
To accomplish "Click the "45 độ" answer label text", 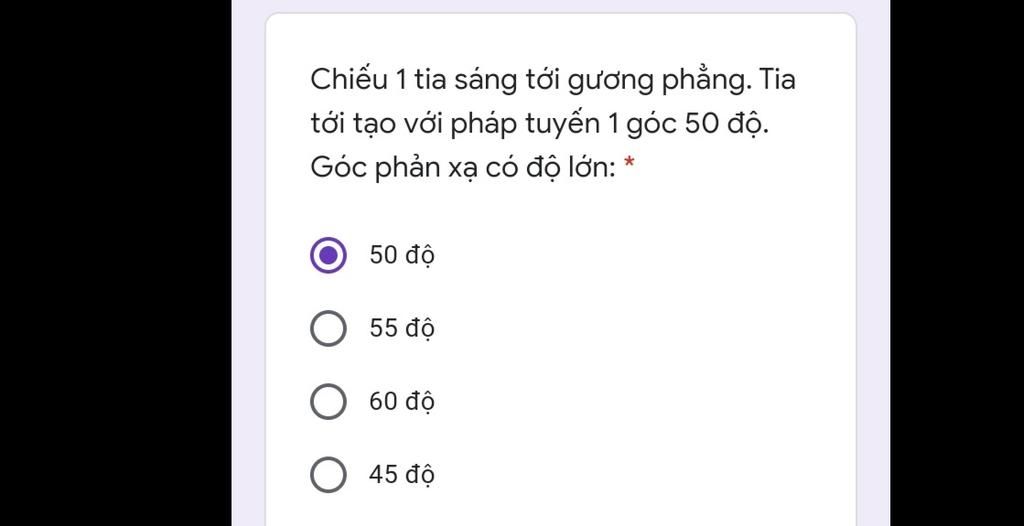I will [402, 474].
